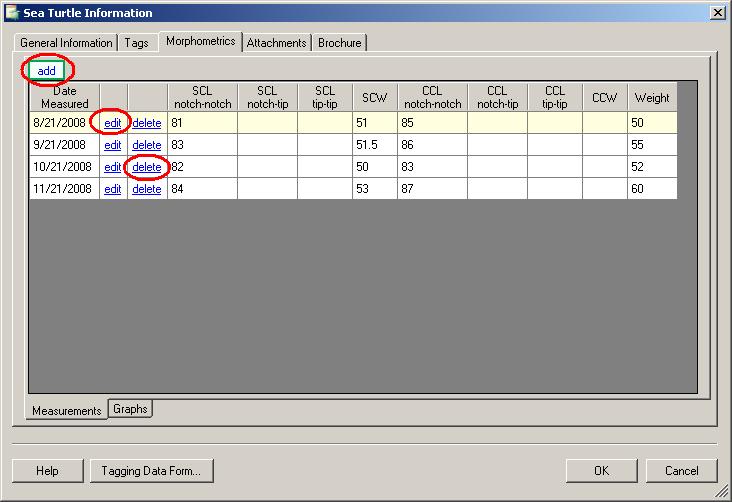Switch to the General Information tab
Screen dimensions: 732x502
pos(66,43)
